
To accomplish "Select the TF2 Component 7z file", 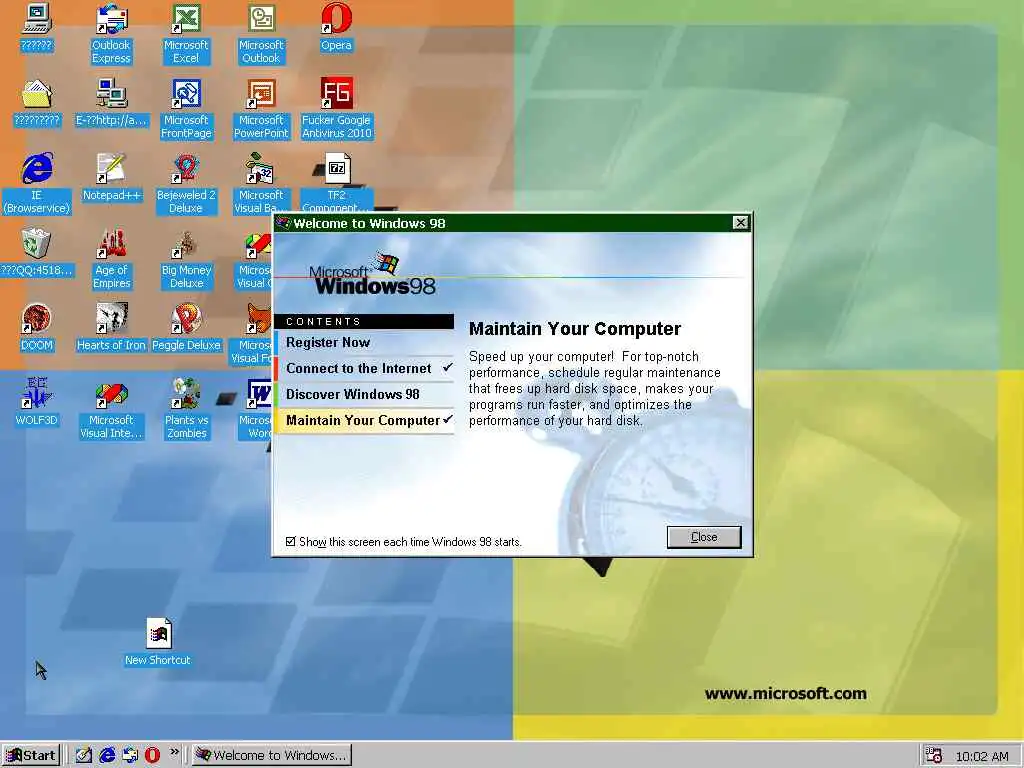I will (336, 182).
